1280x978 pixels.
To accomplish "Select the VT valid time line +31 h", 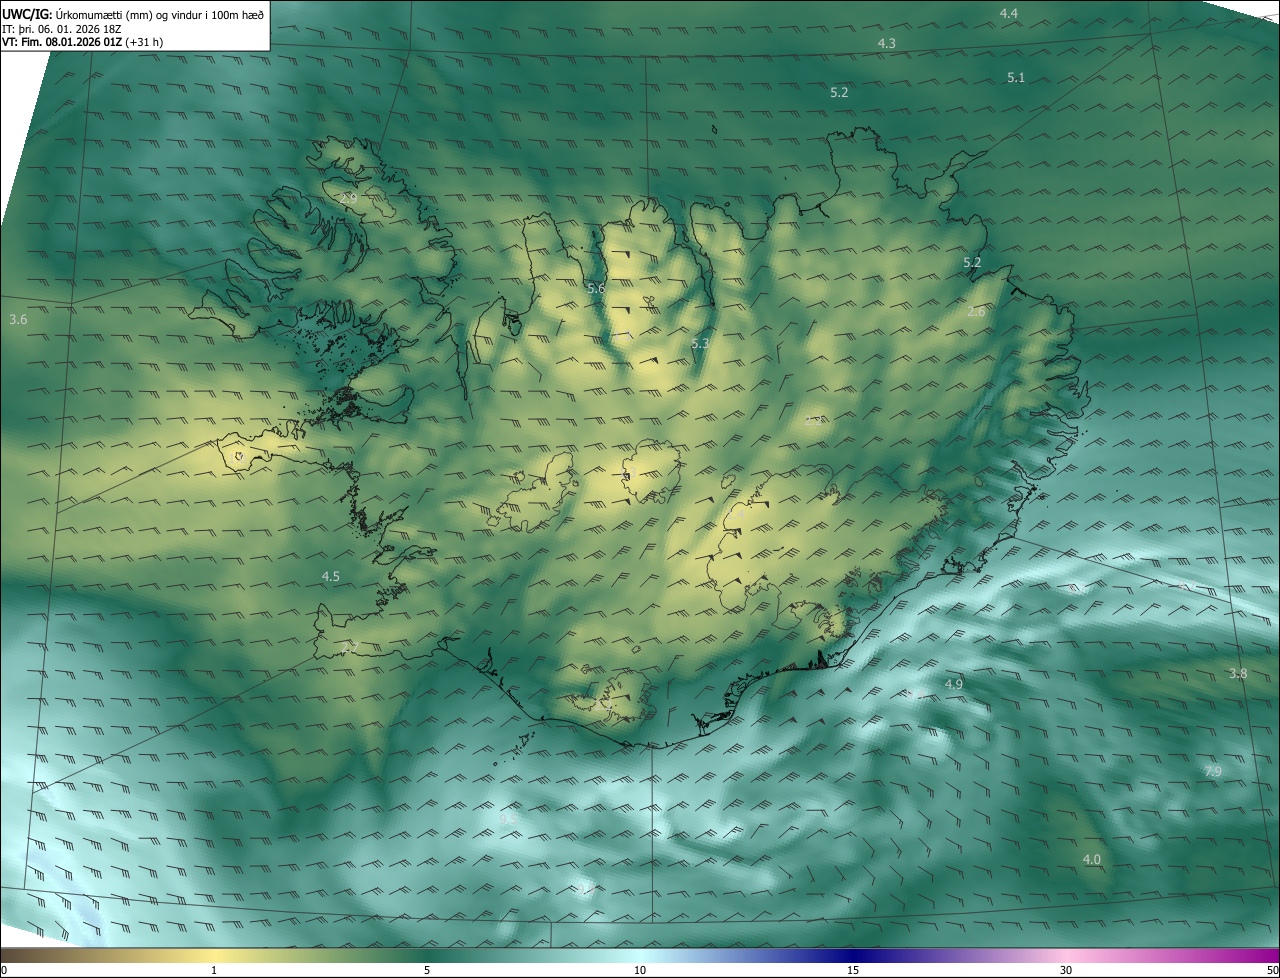I will pos(82,42).
